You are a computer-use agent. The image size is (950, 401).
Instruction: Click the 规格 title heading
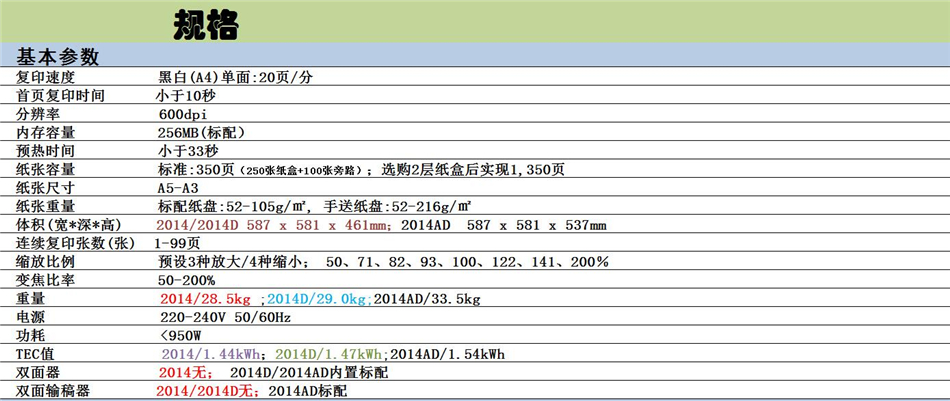[206, 24]
